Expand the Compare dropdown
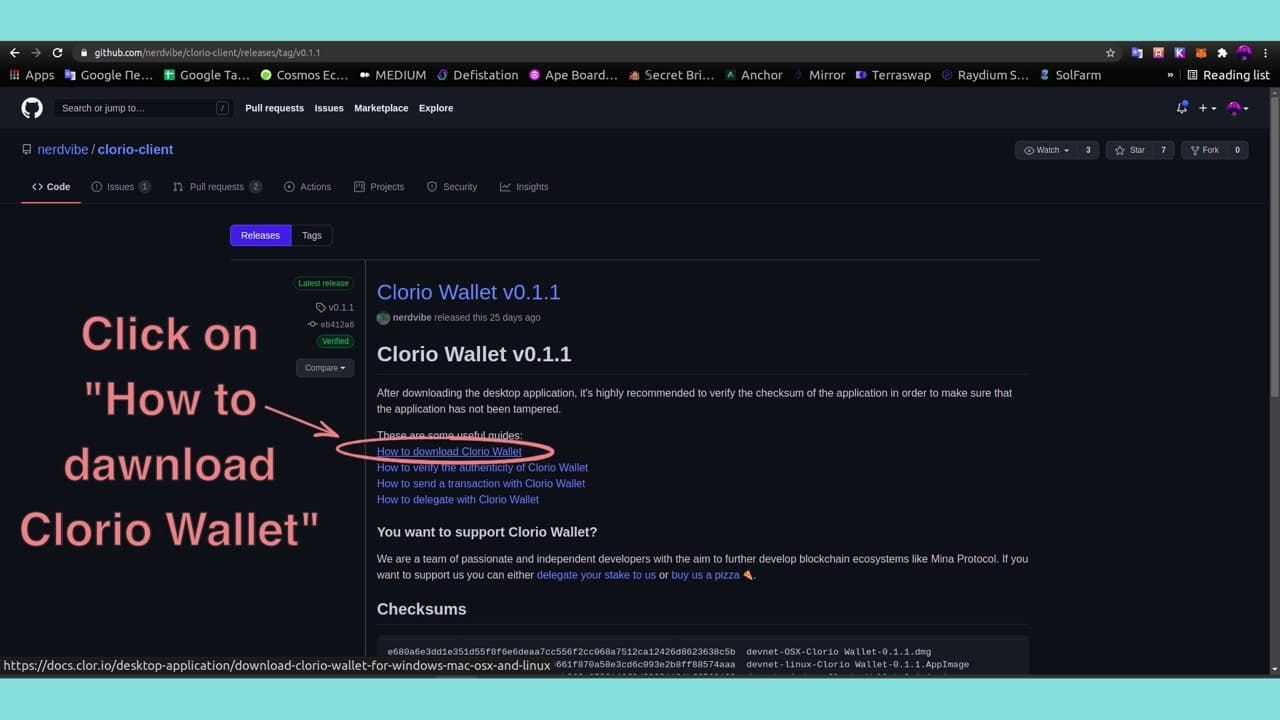The image size is (1280, 720). tap(325, 368)
